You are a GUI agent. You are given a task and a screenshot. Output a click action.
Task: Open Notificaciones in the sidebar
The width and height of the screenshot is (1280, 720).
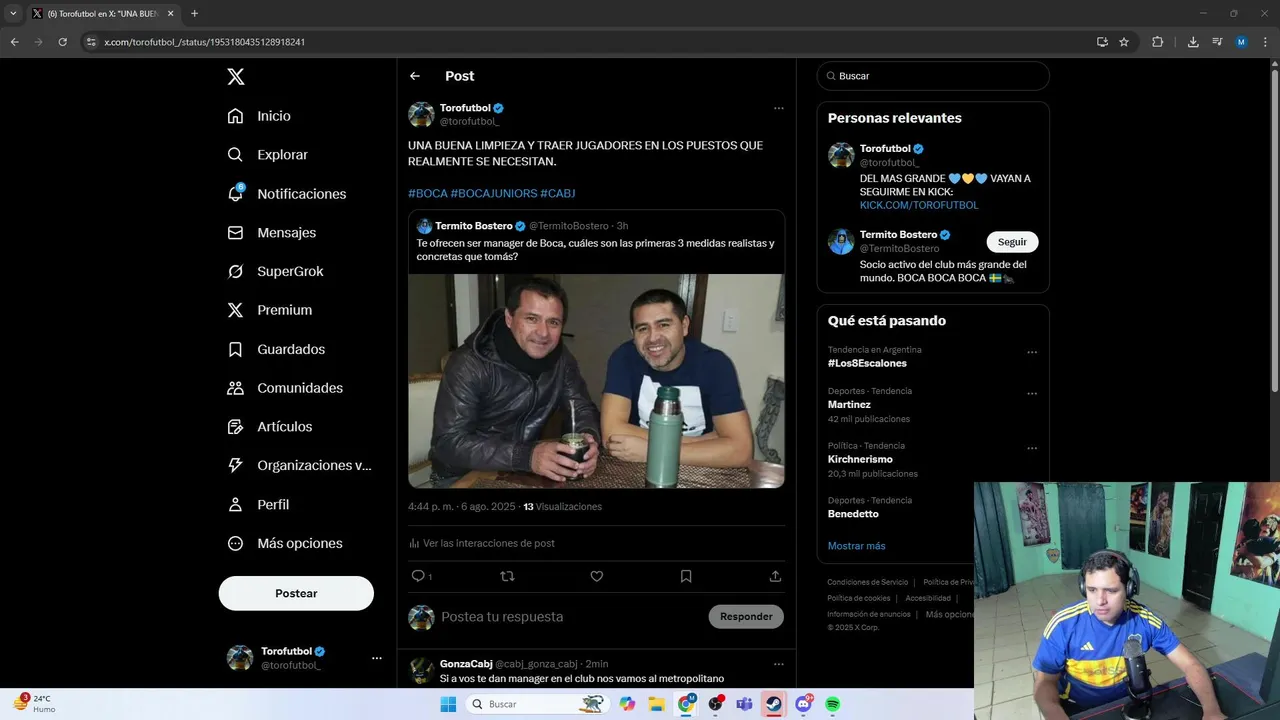pyautogui.click(x=286, y=194)
